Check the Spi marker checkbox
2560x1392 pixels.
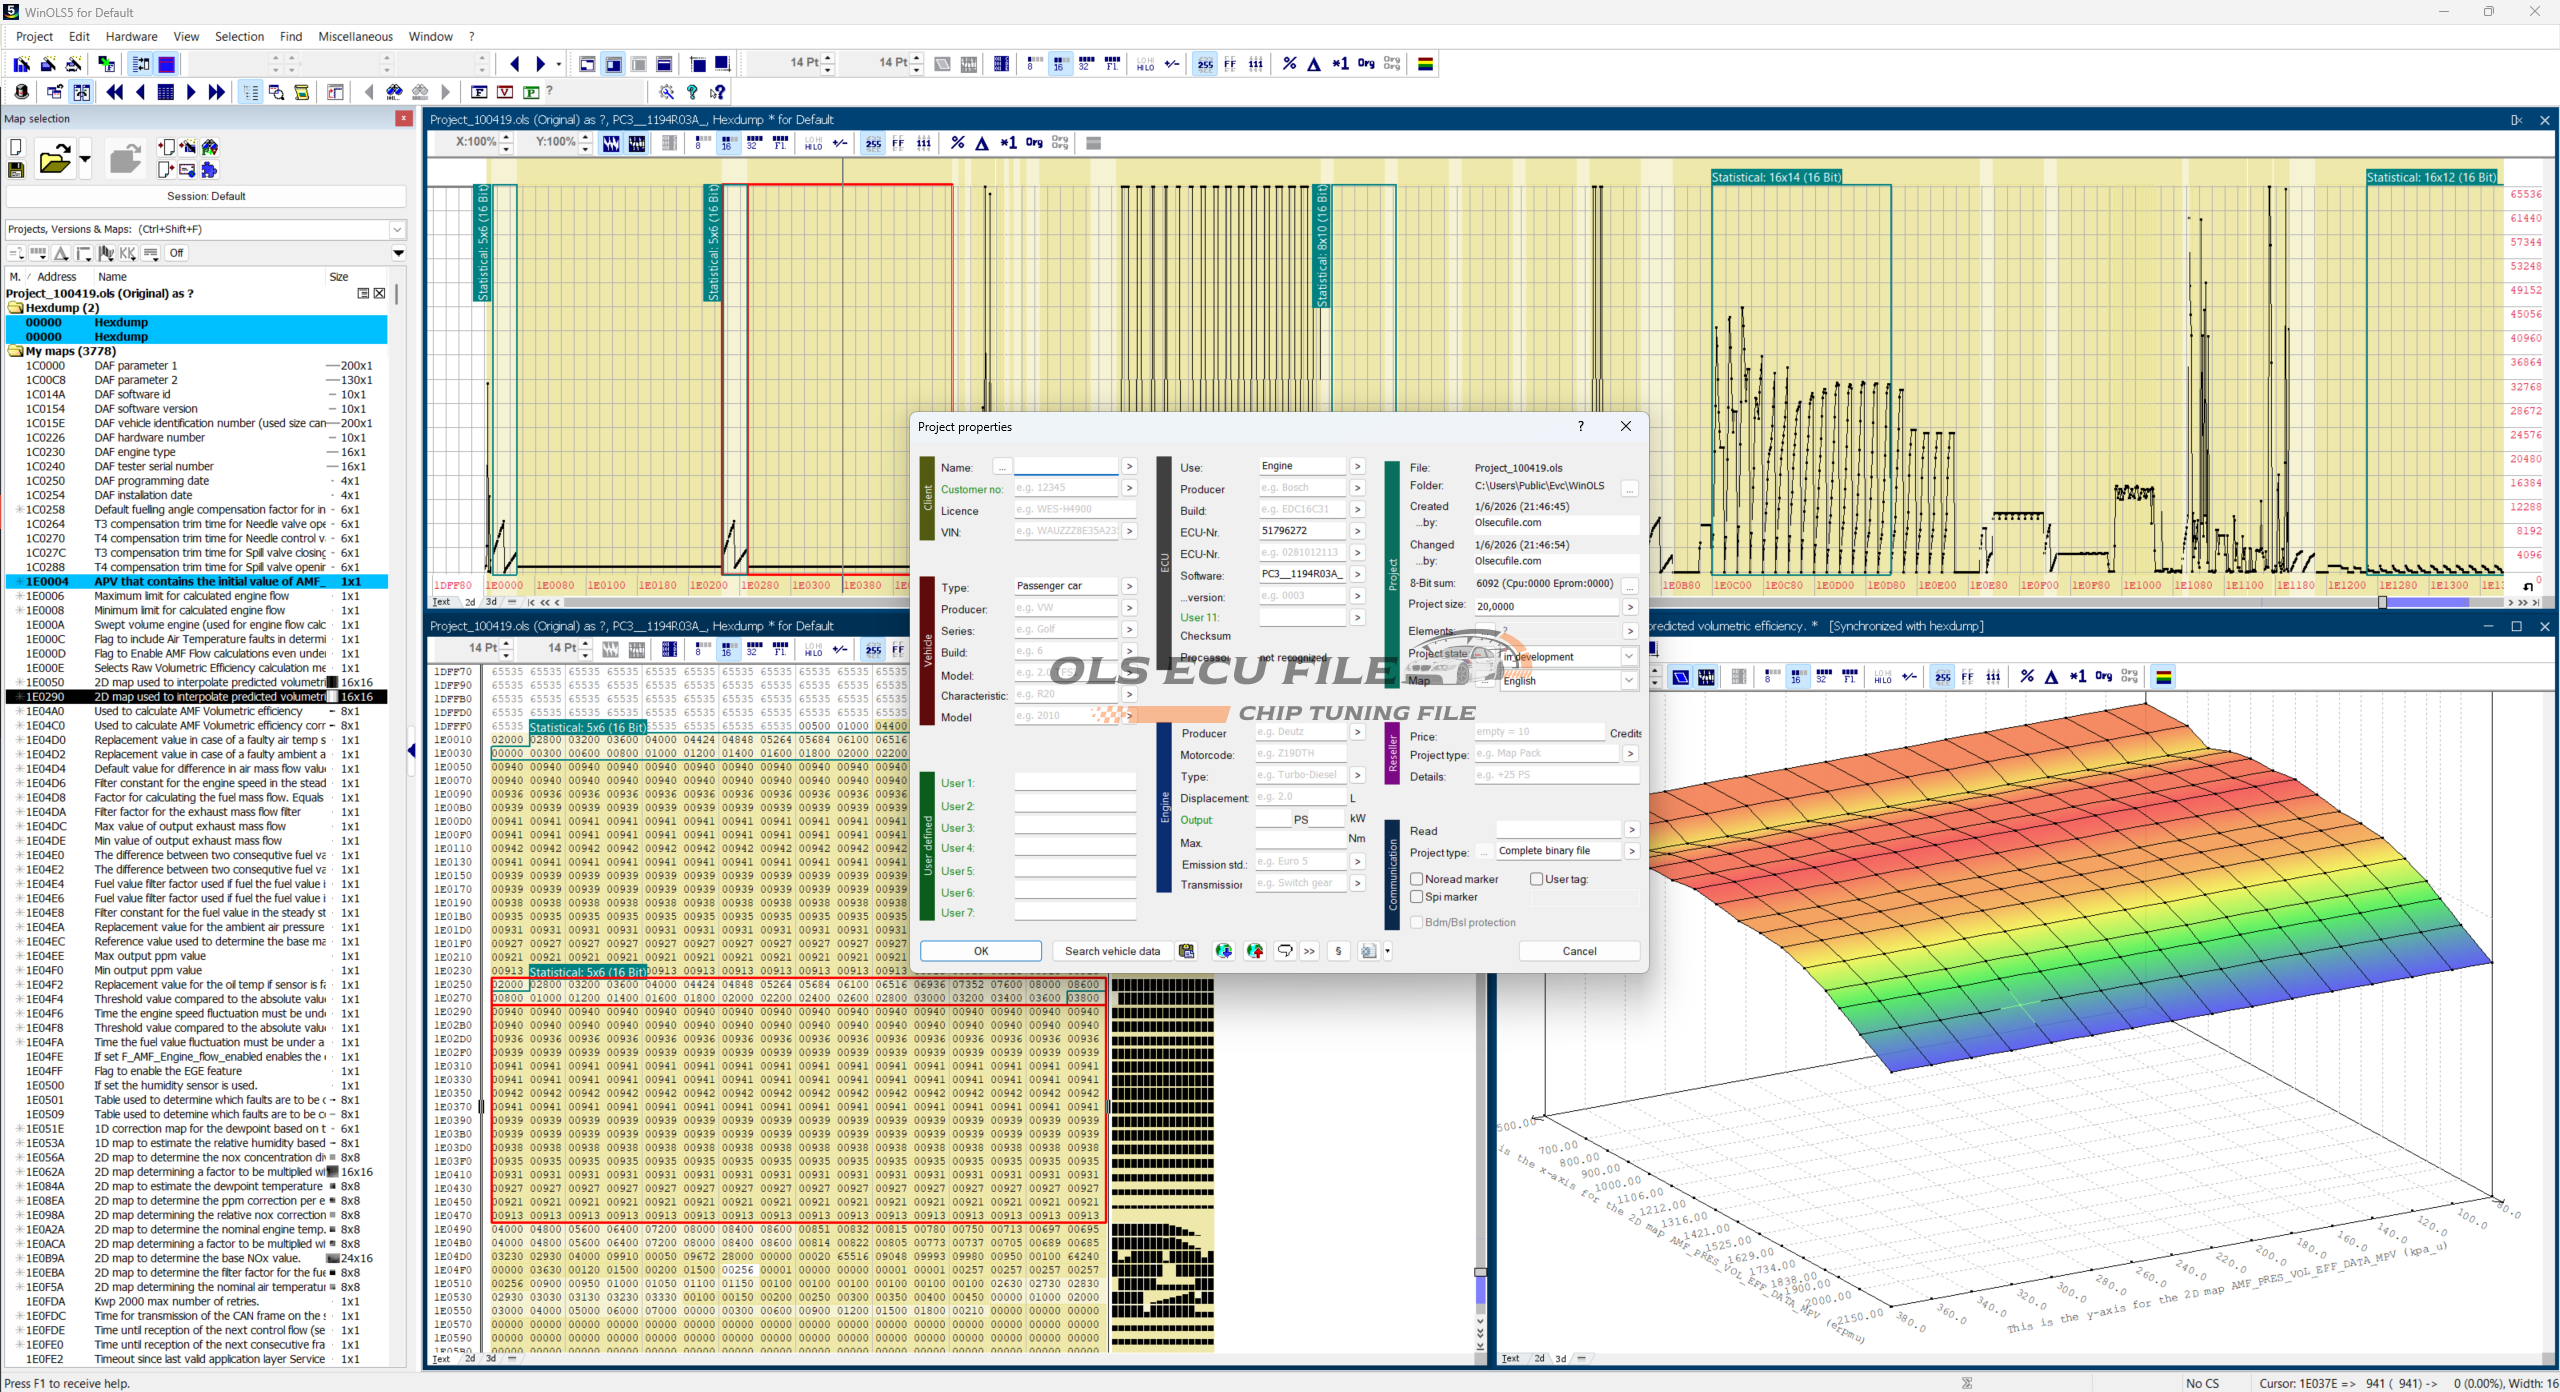(x=1416, y=897)
